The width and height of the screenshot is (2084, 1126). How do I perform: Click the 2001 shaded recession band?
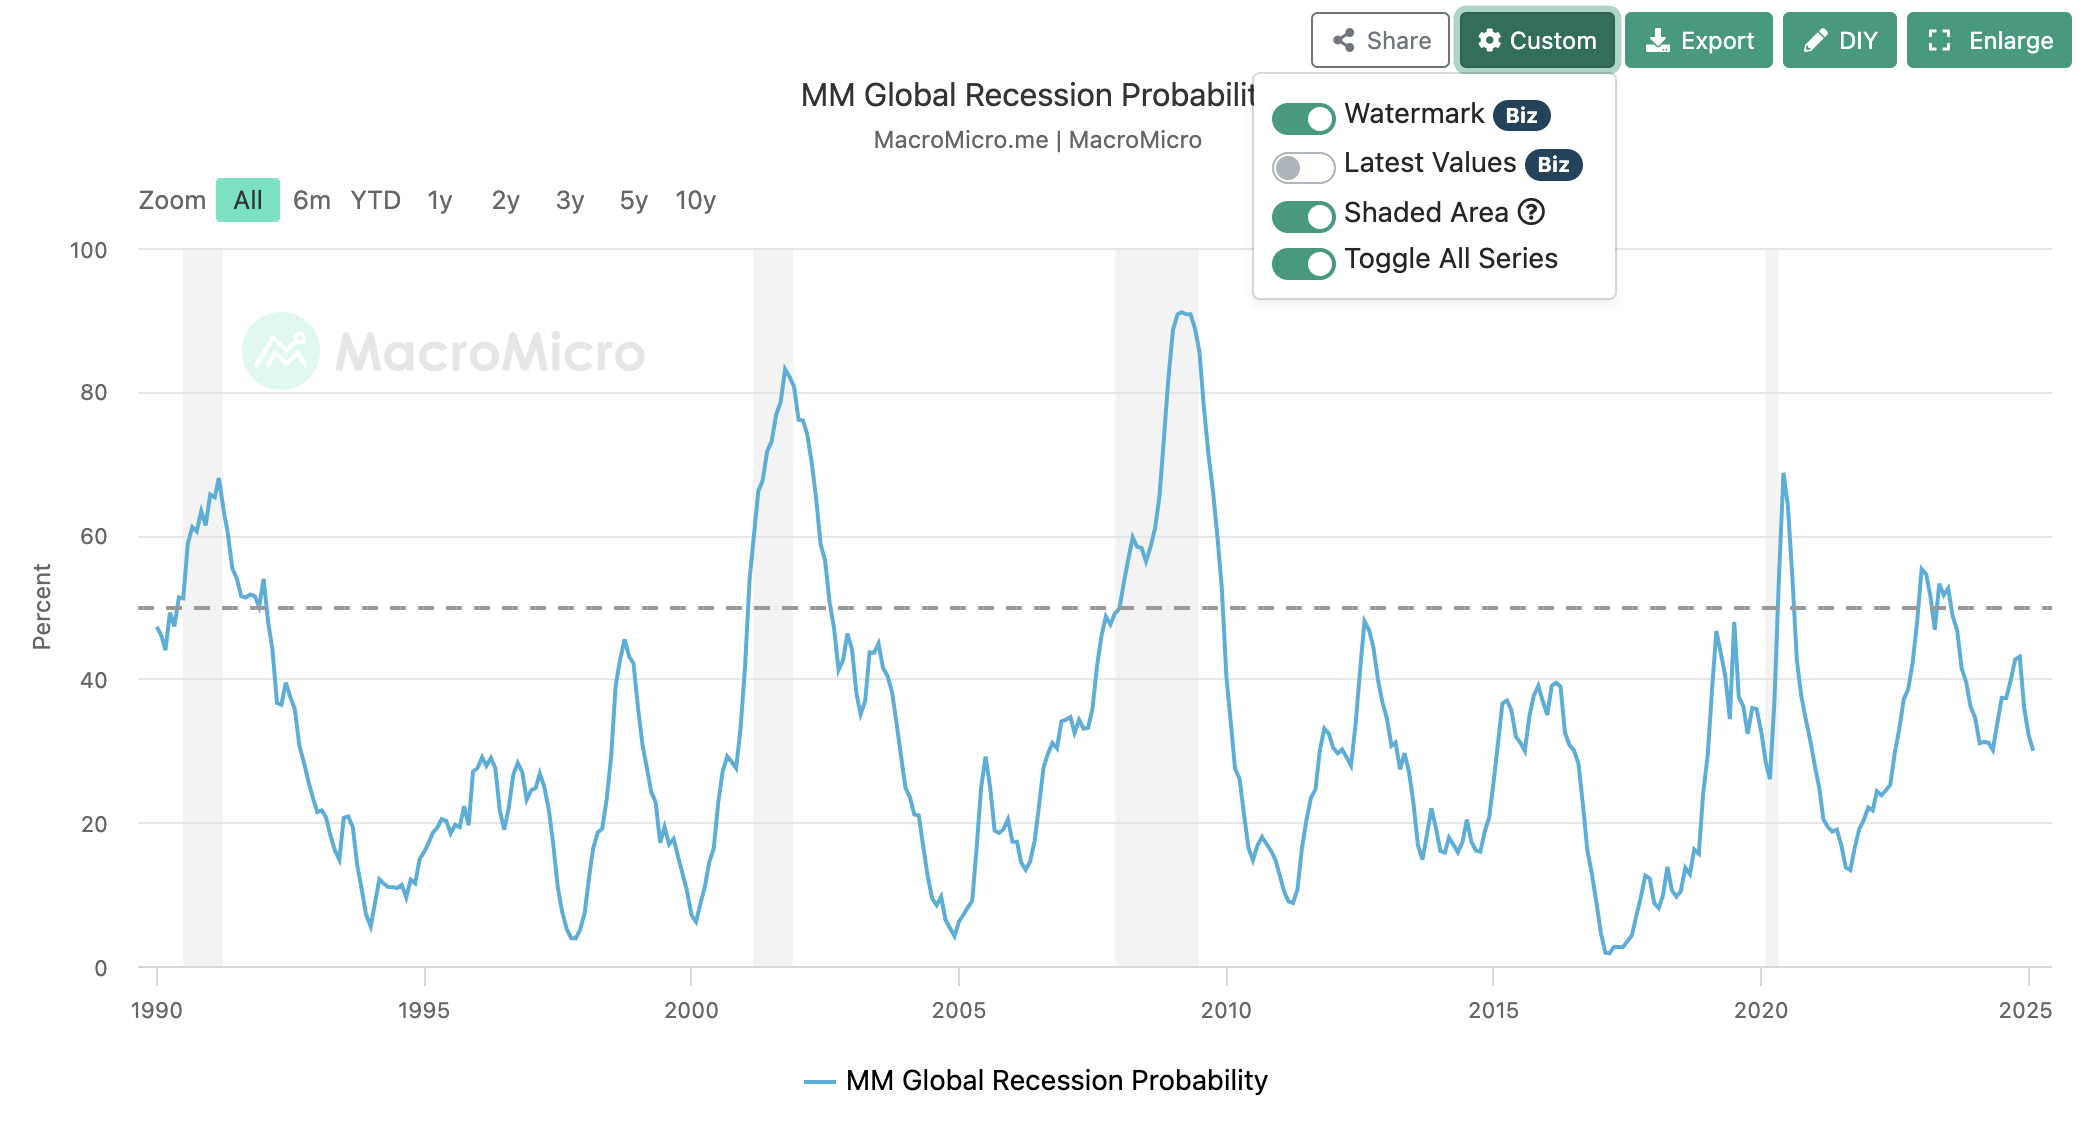[773, 607]
